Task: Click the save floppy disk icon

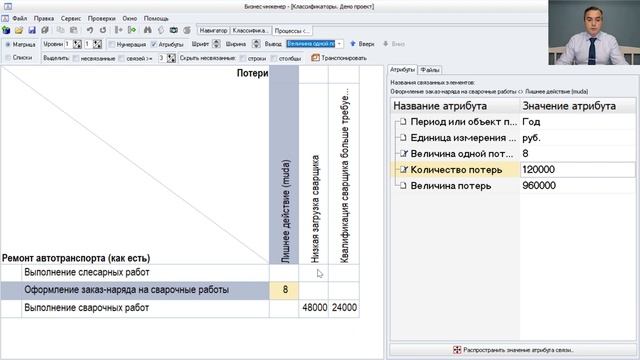Action: coord(32,30)
